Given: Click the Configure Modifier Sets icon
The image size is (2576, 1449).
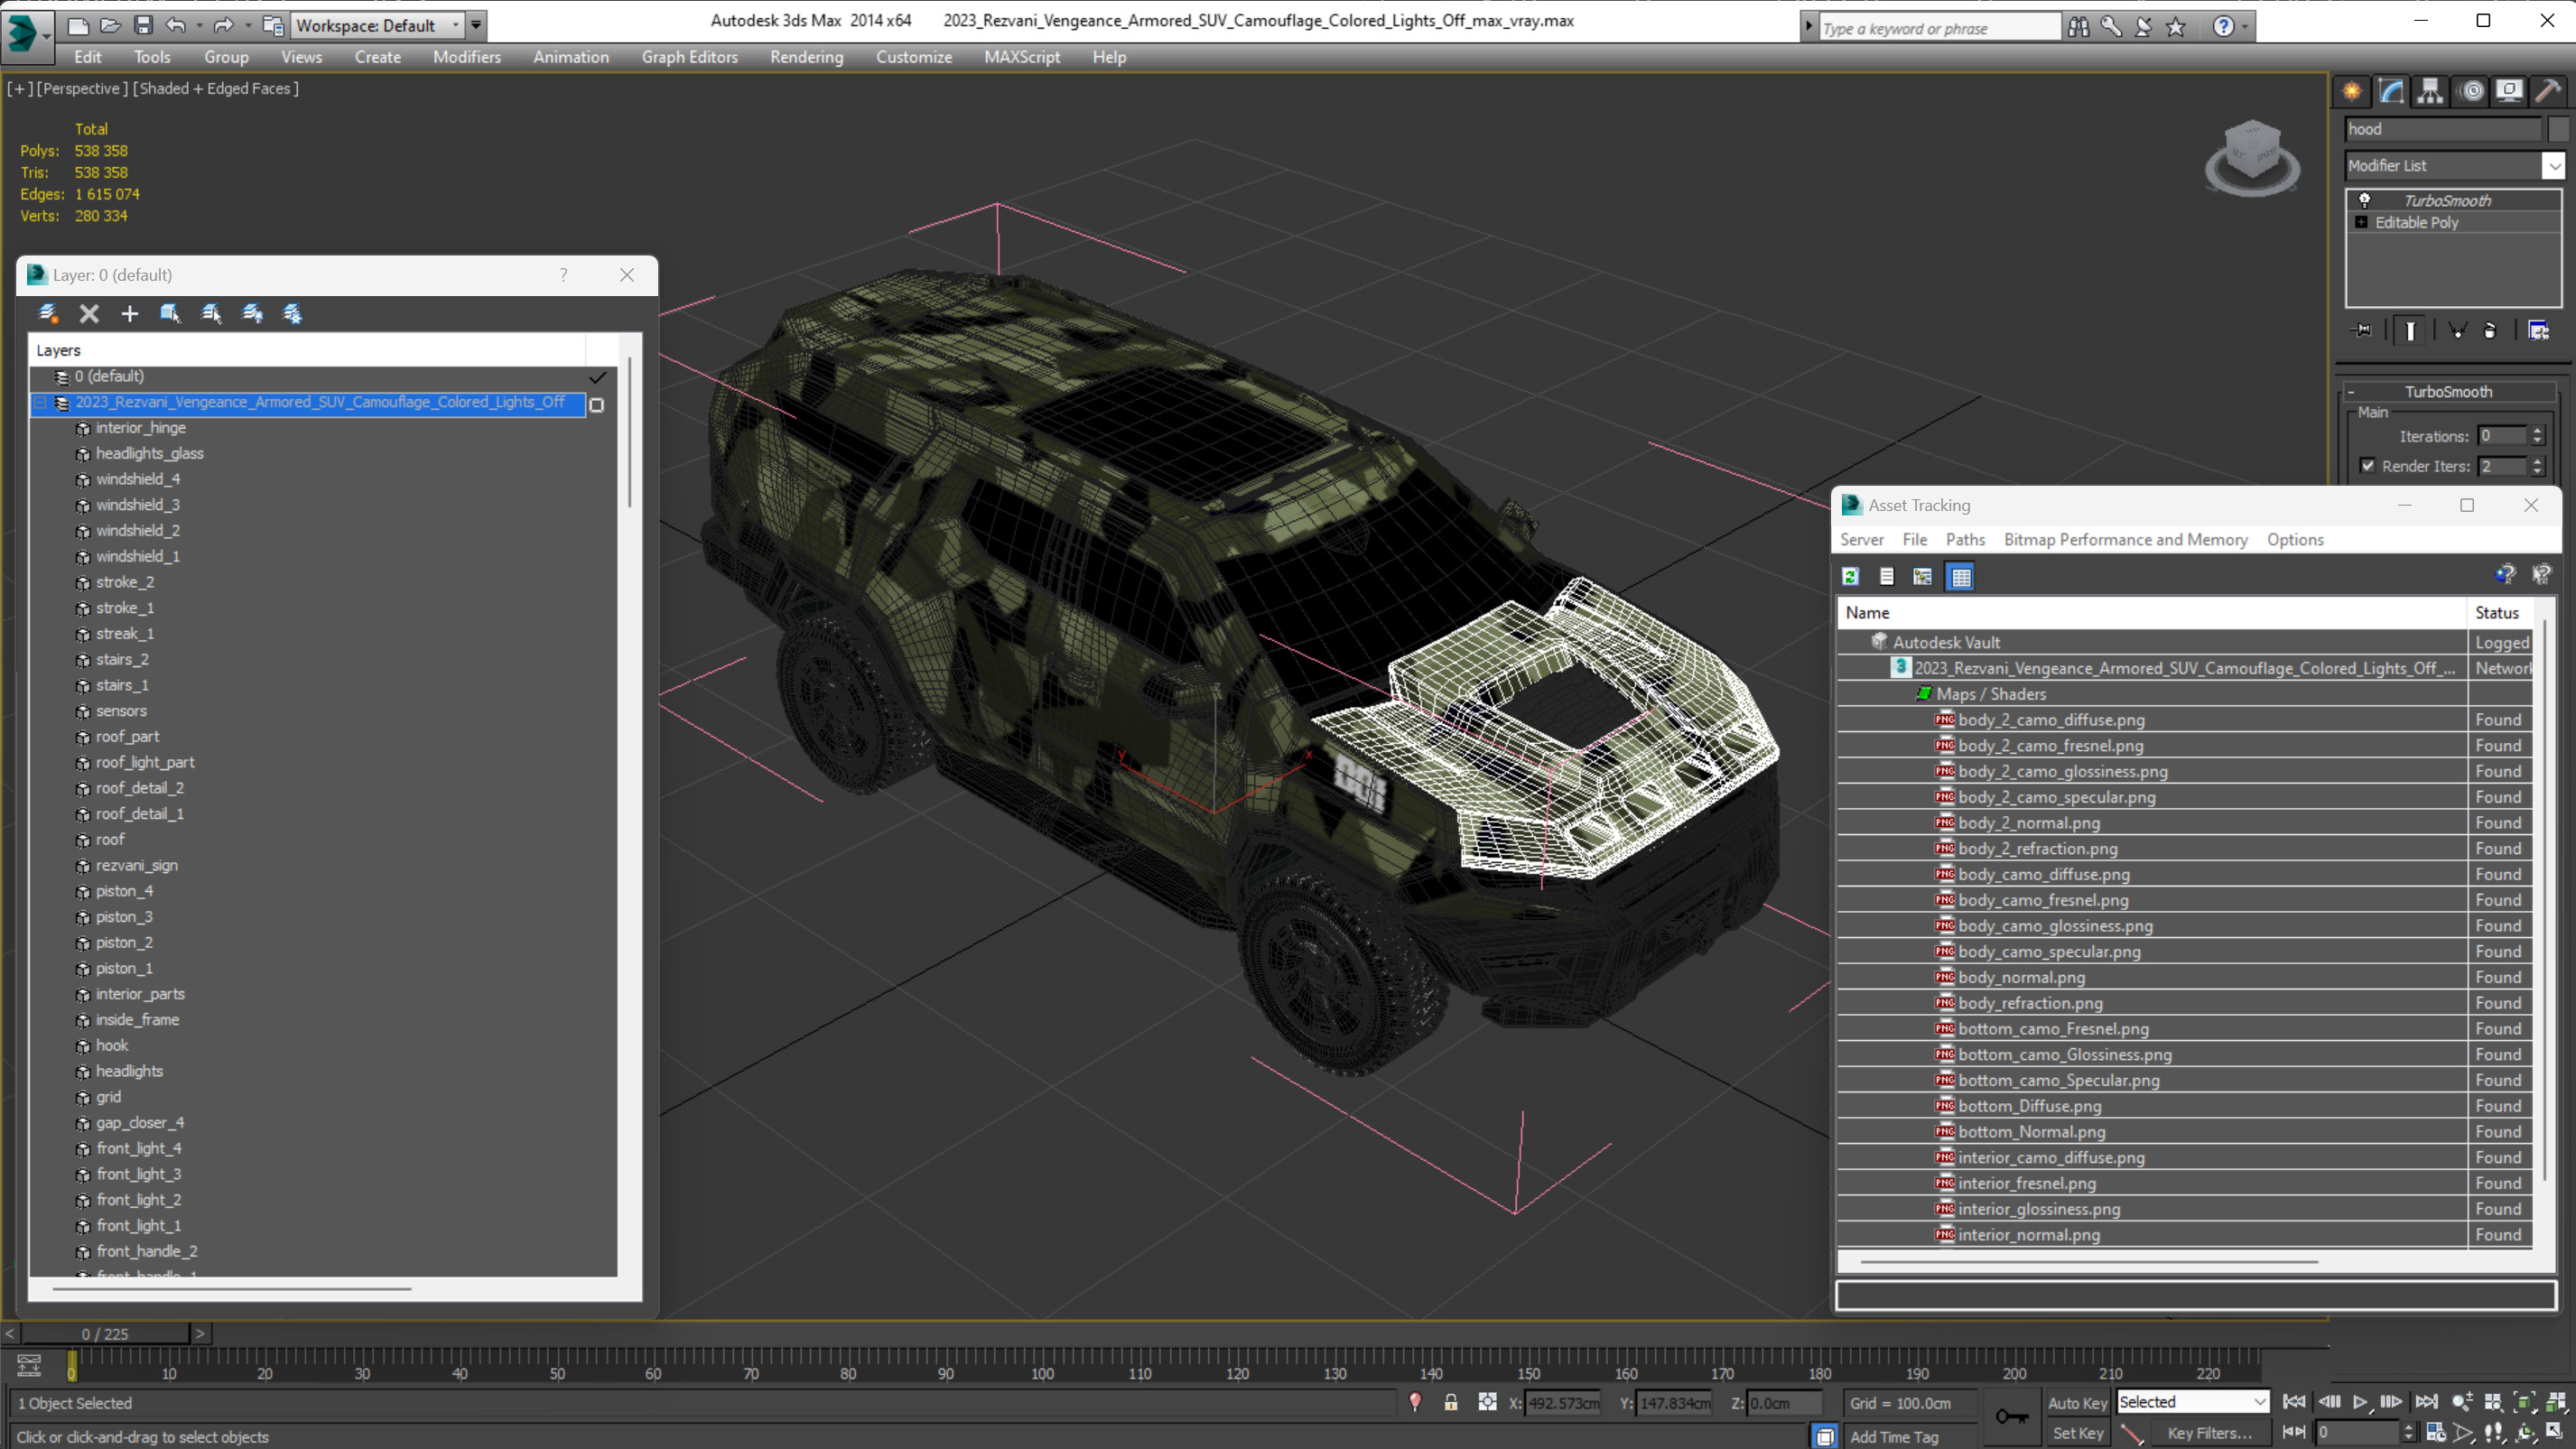Looking at the screenshot, I should 2538,330.
